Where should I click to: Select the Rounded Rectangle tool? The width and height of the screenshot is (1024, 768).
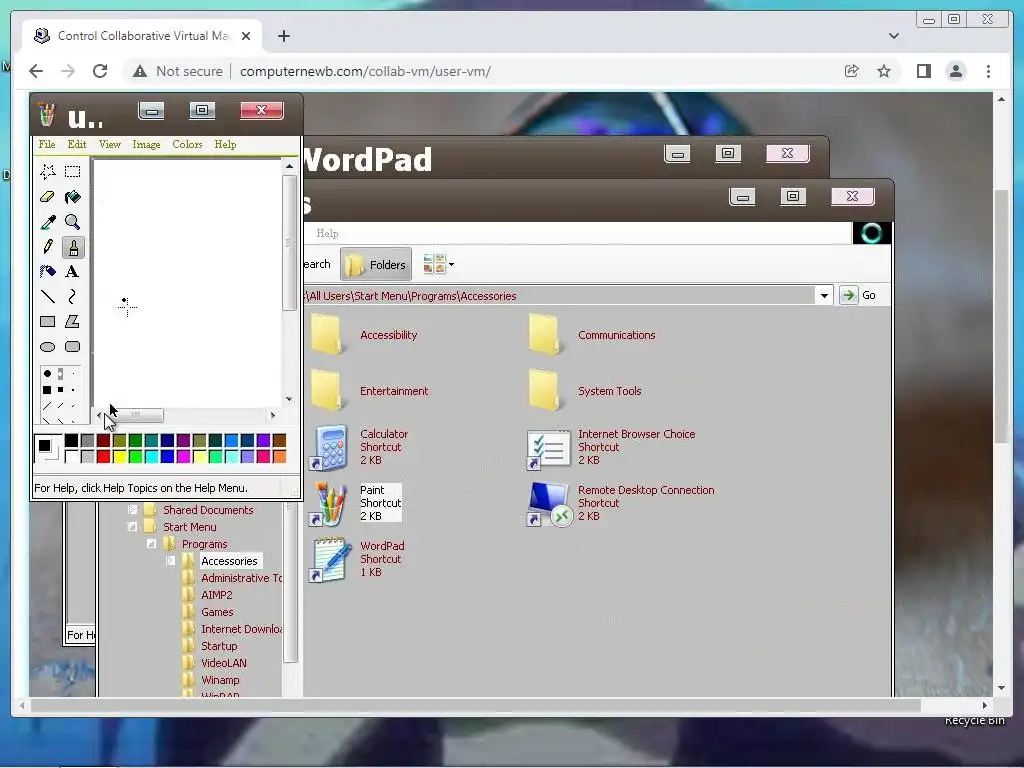[x=72, y=347]
